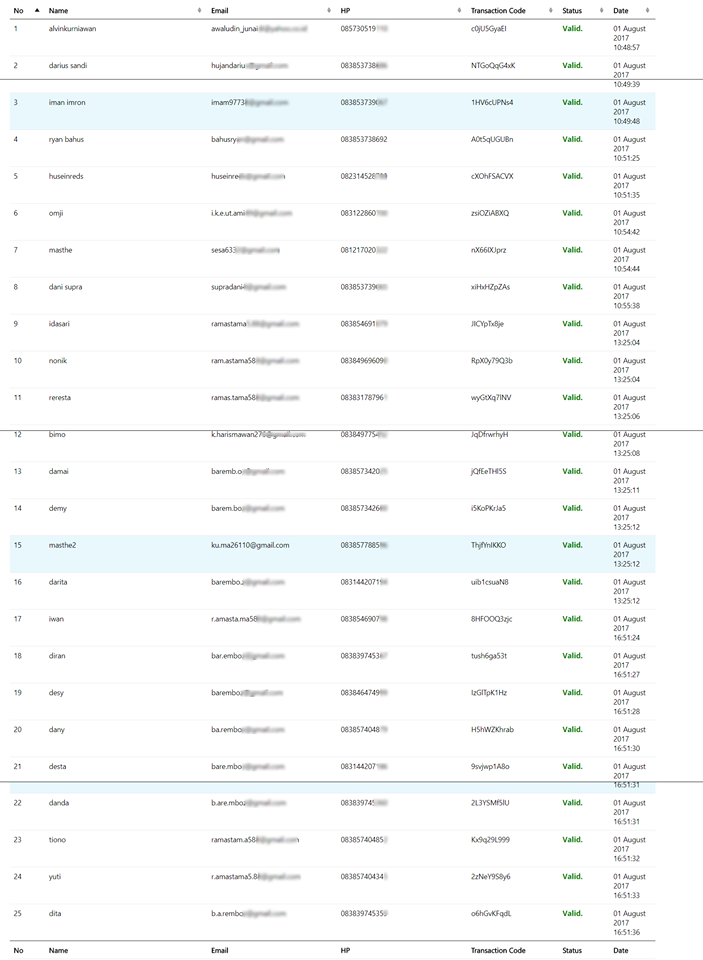Click the Valid status for row 7 masthe
The height and width of the screenshot is (960, 703).
pos(572,250)
